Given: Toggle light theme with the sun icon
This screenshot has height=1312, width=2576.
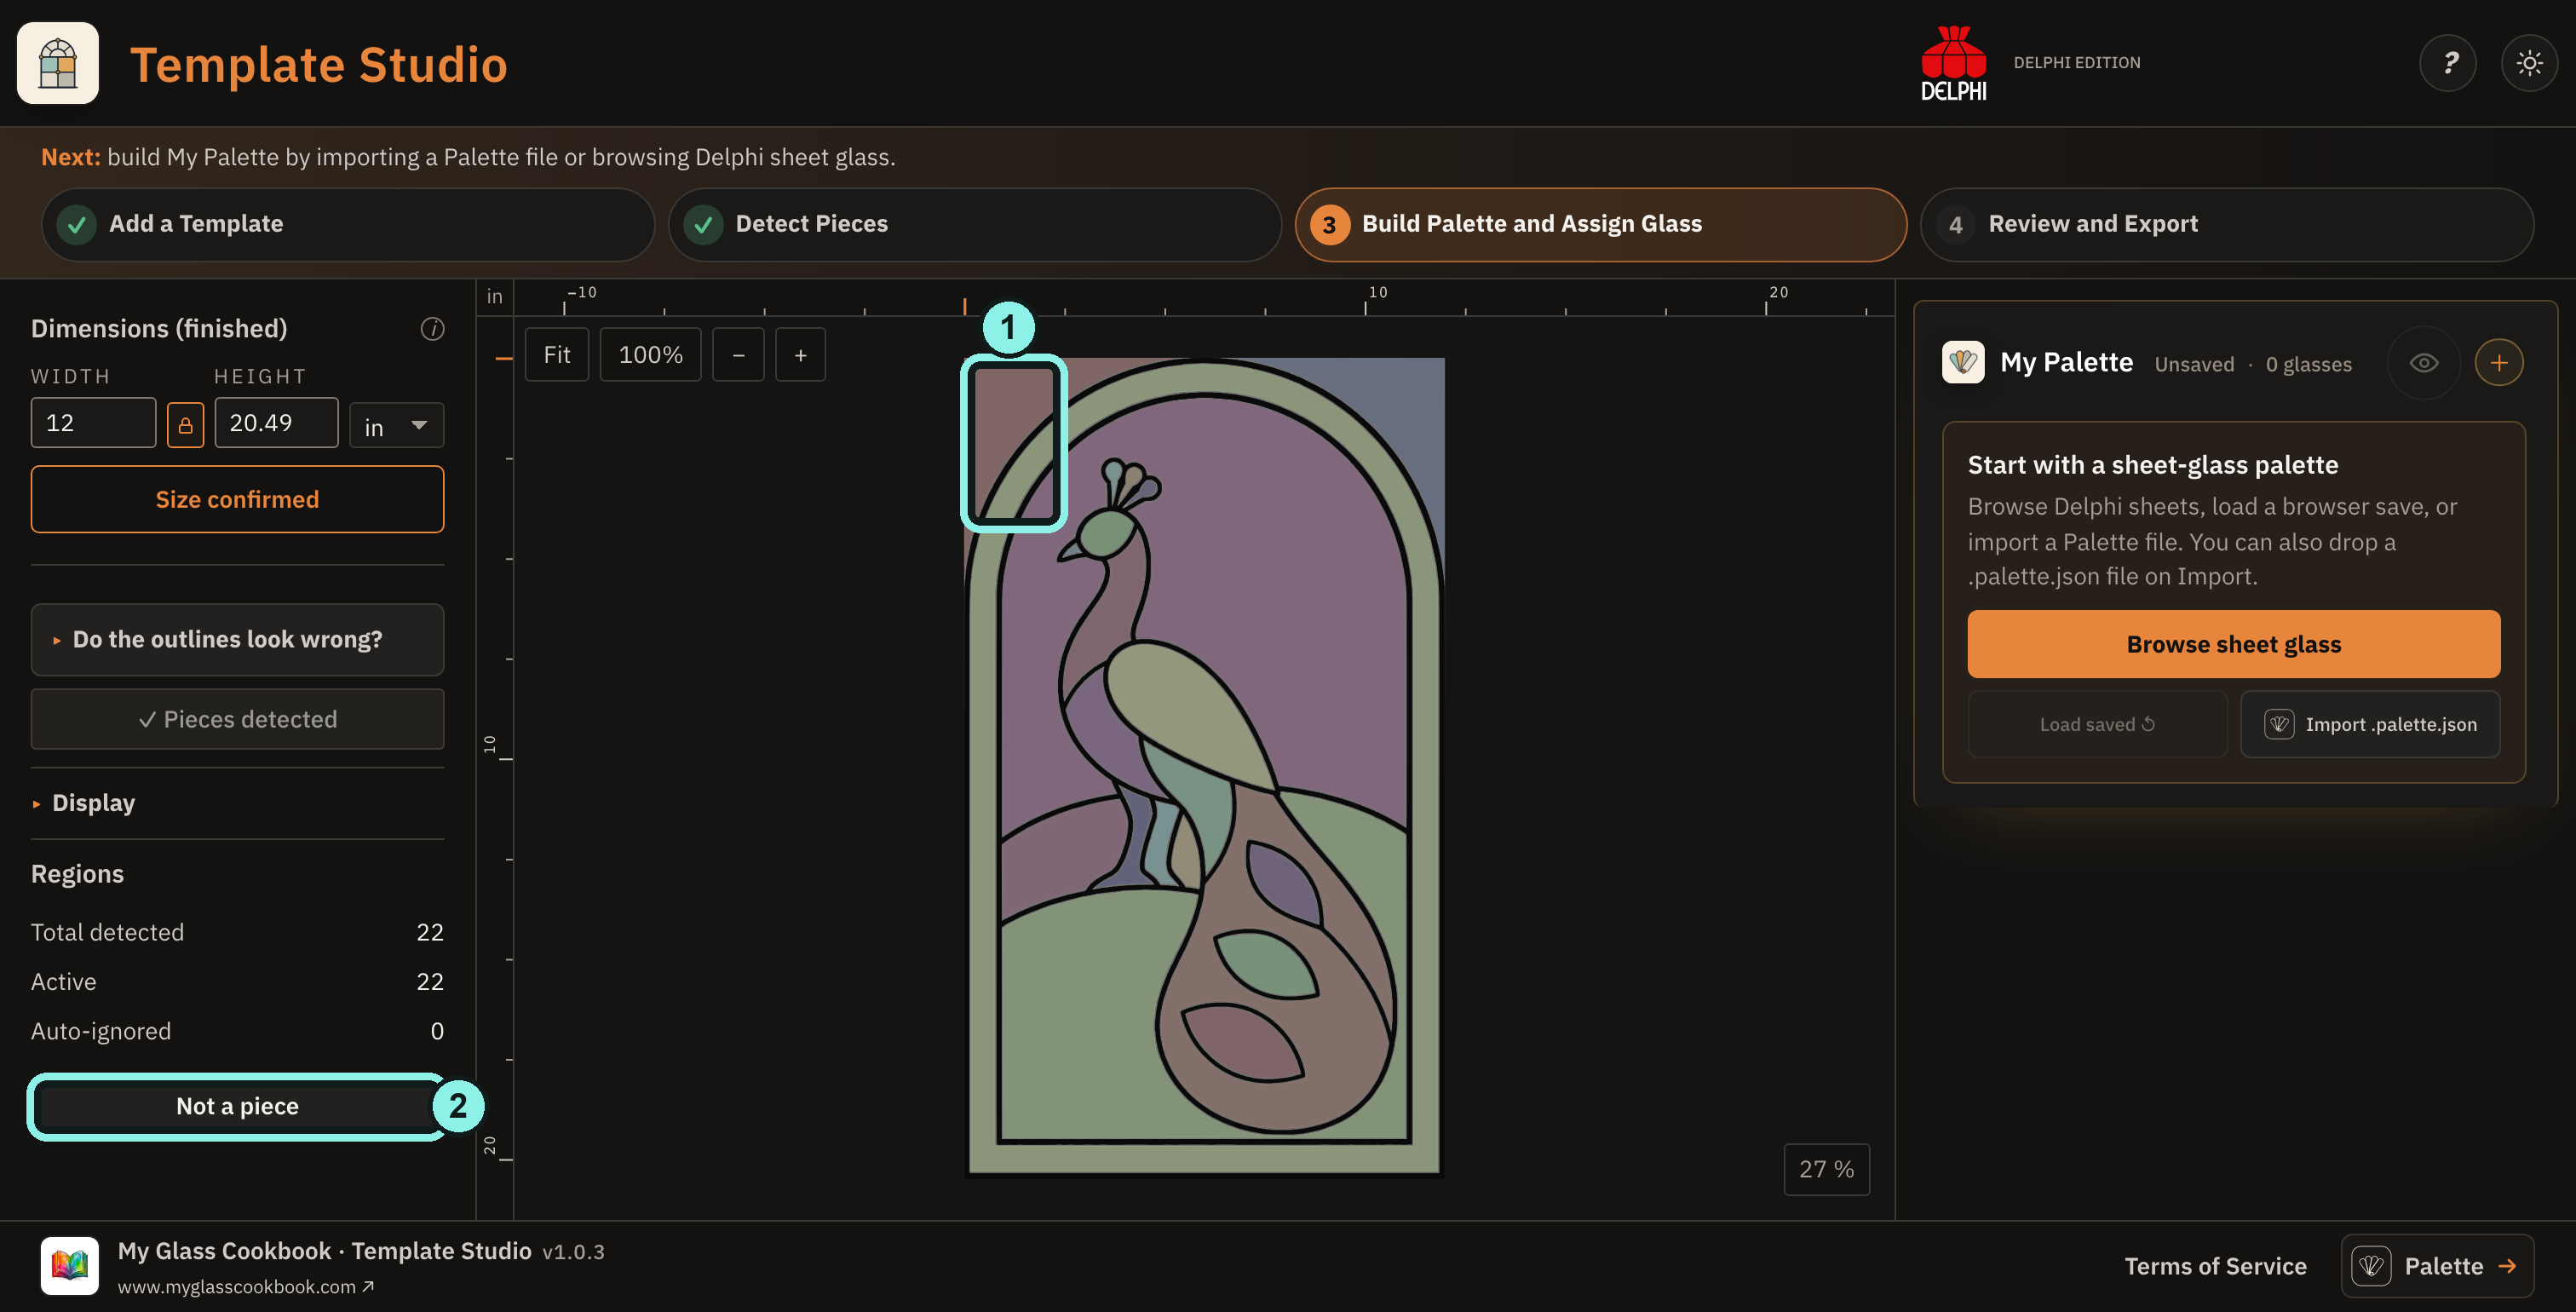Looking at the screenshot, I should click(2529, 63).
